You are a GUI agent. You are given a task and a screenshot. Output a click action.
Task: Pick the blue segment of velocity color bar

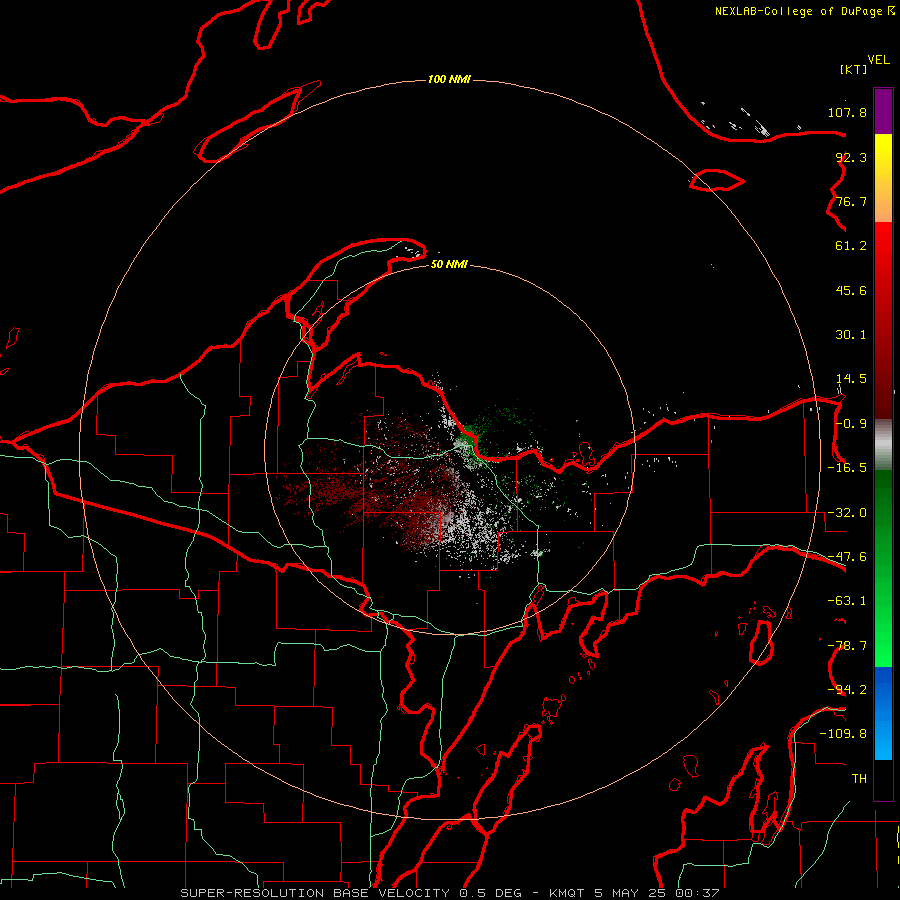[x=883, y=713]
